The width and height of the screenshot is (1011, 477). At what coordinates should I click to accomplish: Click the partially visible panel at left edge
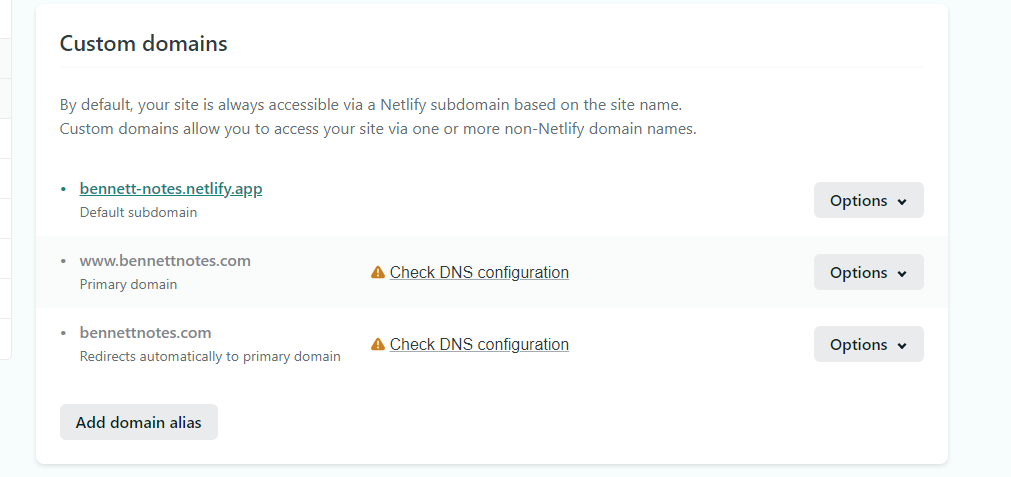[x=5, y=179]
